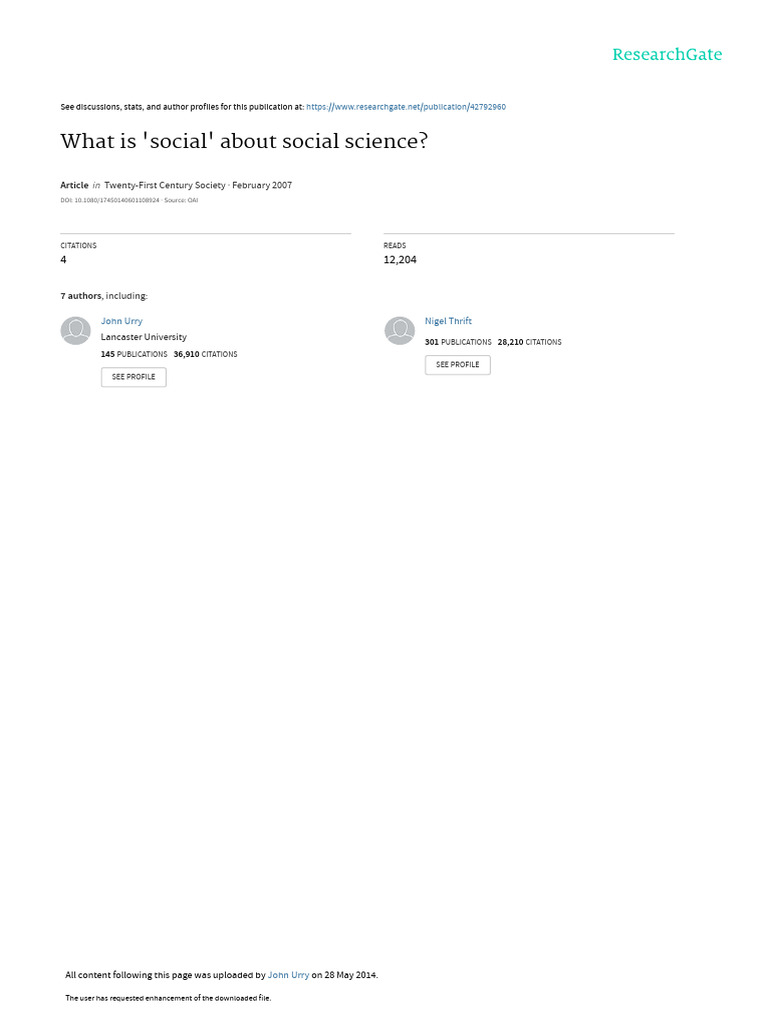
Task: Click the Twenty-First Century Society journal name
Action: pyautogui.click(x=171, y=185)
